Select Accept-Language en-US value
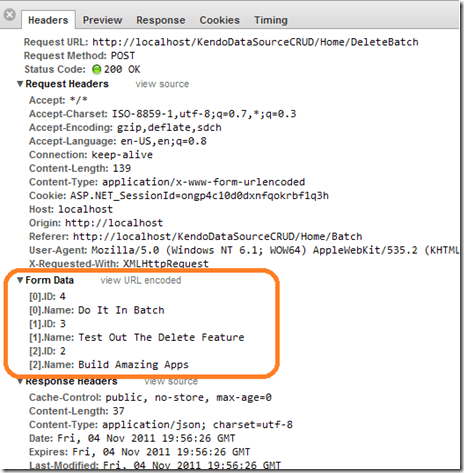This screenshot has width=464, height=473. click(x=163, y=141)
